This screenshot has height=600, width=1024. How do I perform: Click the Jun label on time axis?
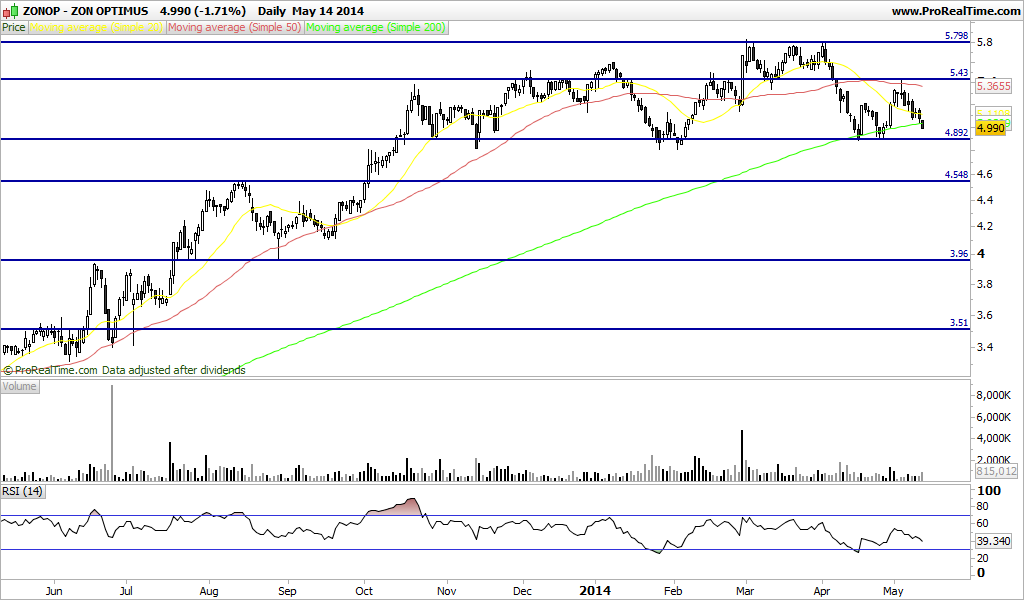54,591
